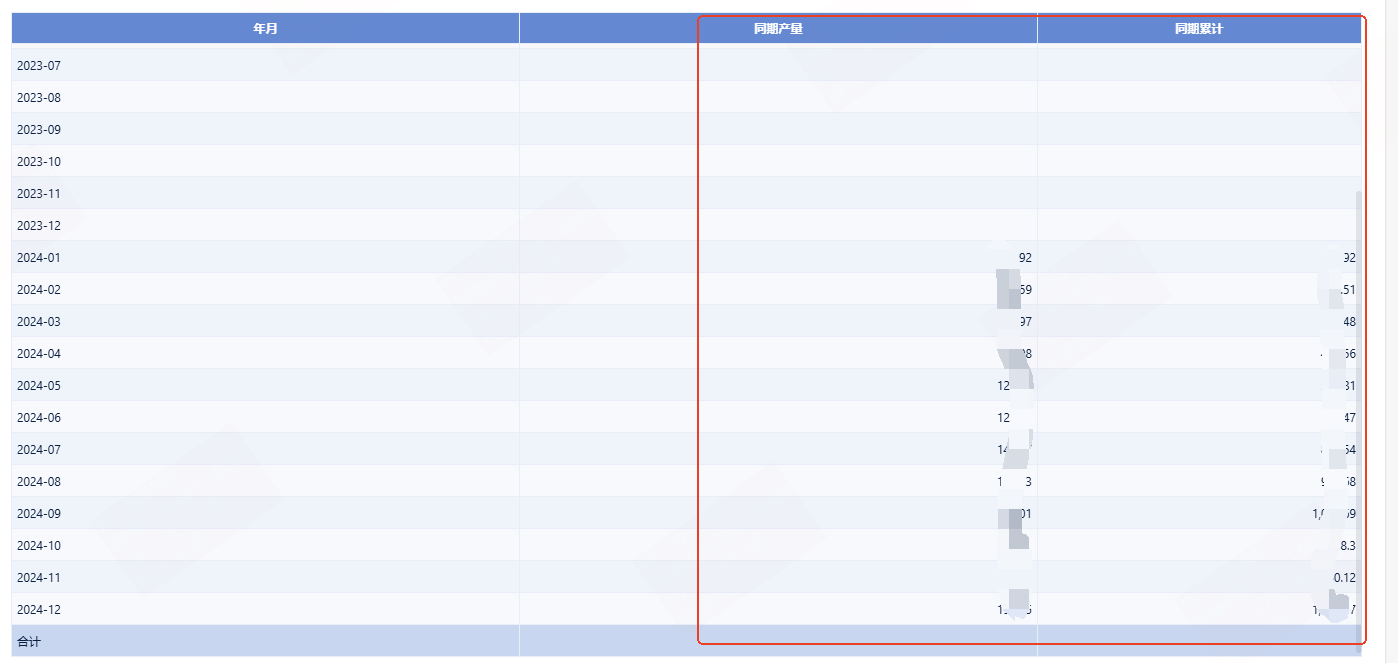Image resolution: width=1398 pixels, height=663 pixels.
Task: Click the 合计 total row label
Action: click(x=29, y=641)
